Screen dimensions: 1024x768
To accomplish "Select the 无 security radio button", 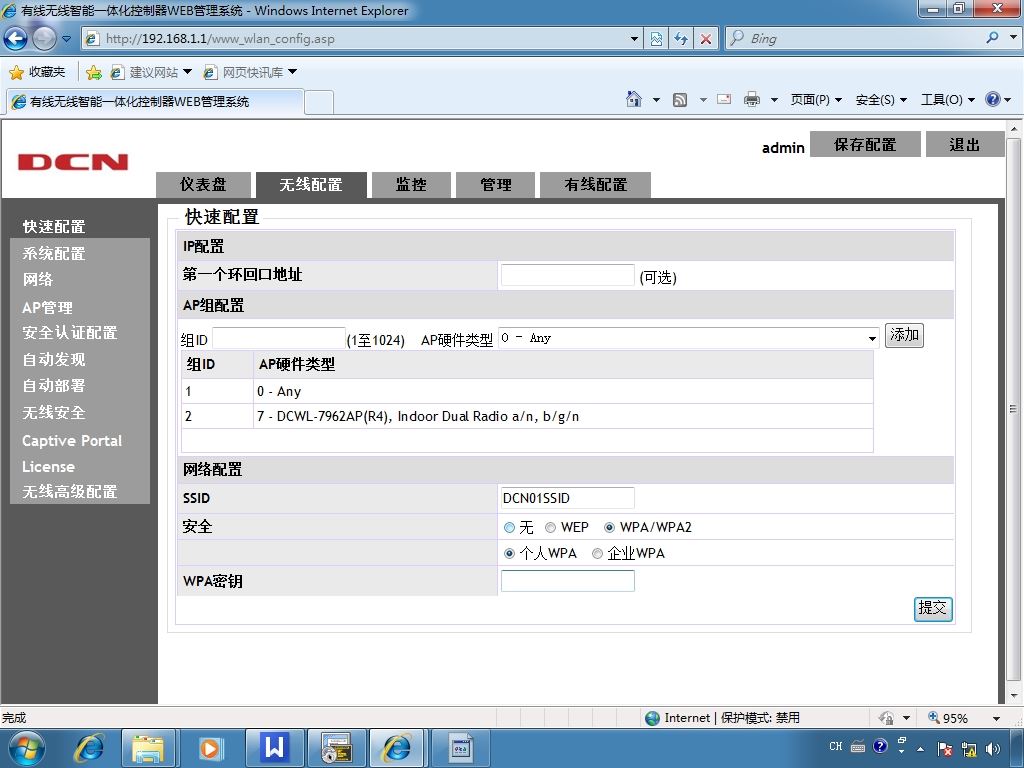I will click(x=509, y=527).
